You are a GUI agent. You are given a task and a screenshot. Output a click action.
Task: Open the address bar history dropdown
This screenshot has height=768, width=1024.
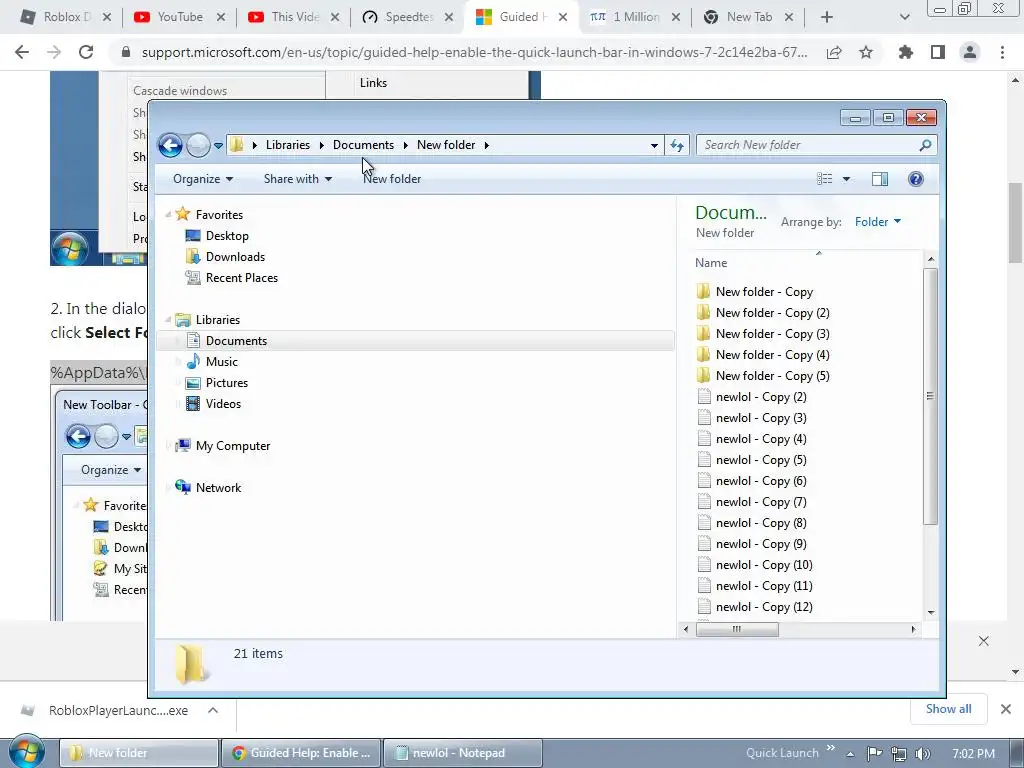(654, 146)
